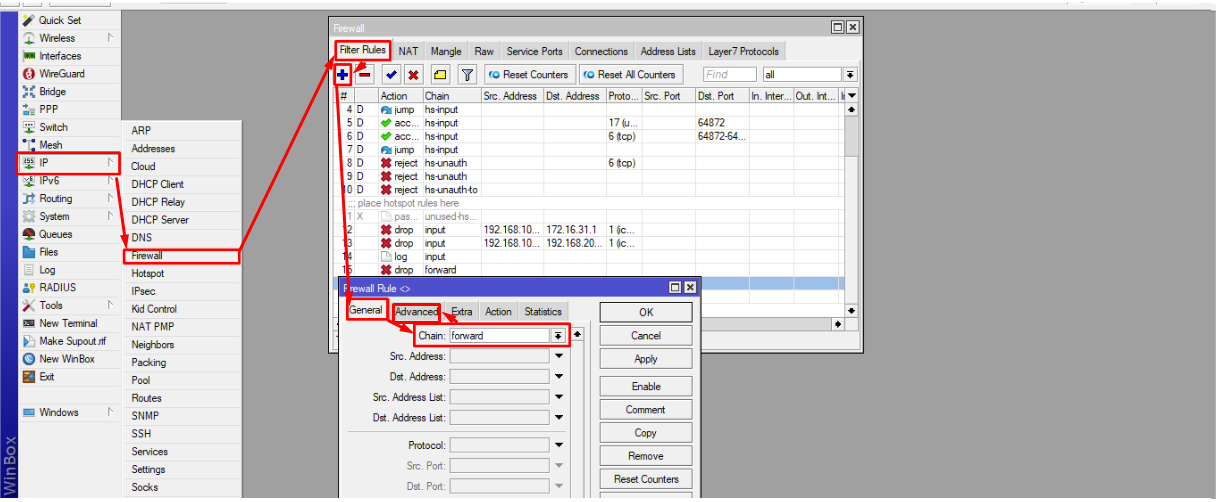The image size is (1221, 502).
Task: Expand the Src. Address field
Action: pyautogui.click(x=559, y=356)
